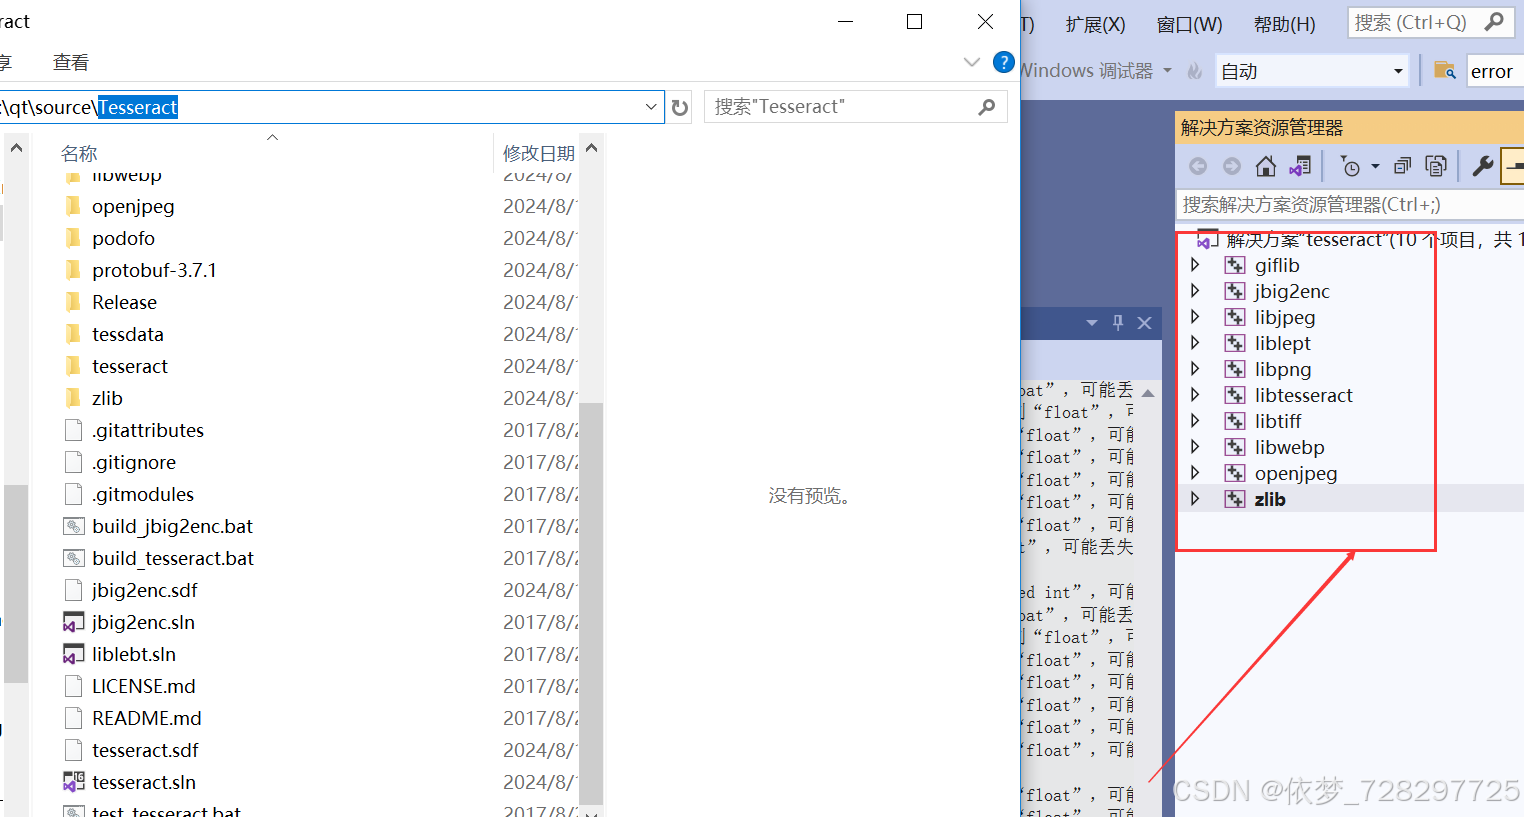Select libtesseract project name in Solution Explorer
Viewport: 1524px width, 817px height.
click(x=1304, y=395)
